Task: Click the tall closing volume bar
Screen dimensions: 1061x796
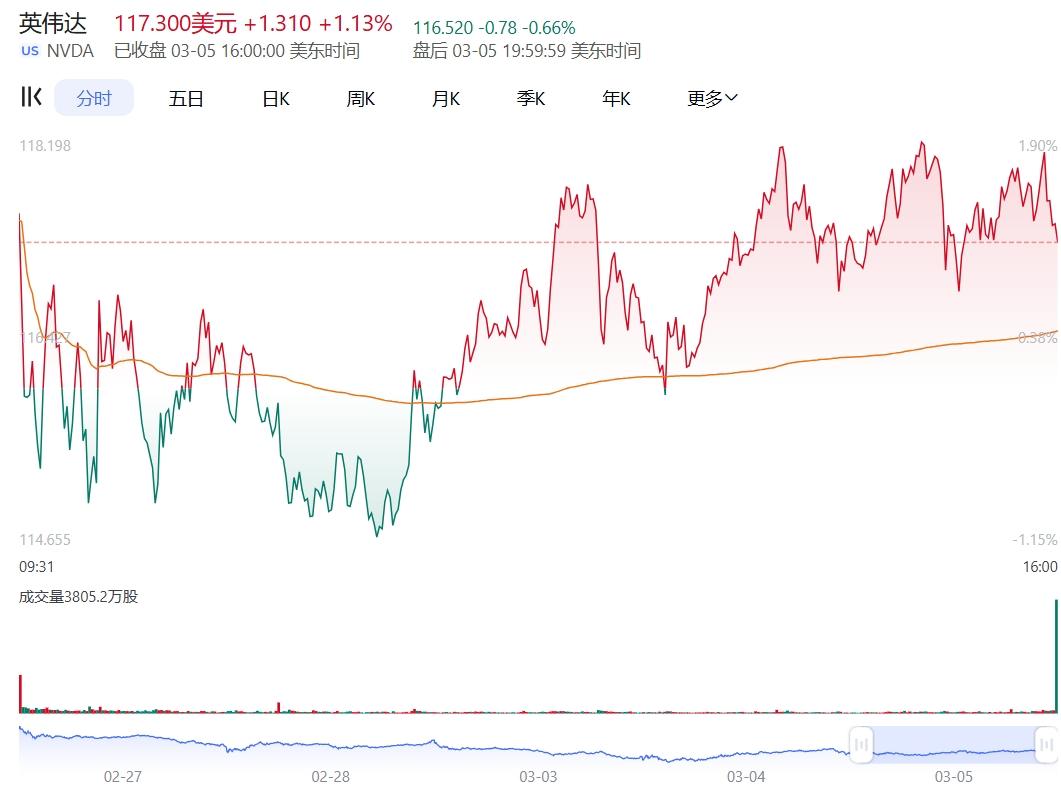Action: pos(1055,655)
